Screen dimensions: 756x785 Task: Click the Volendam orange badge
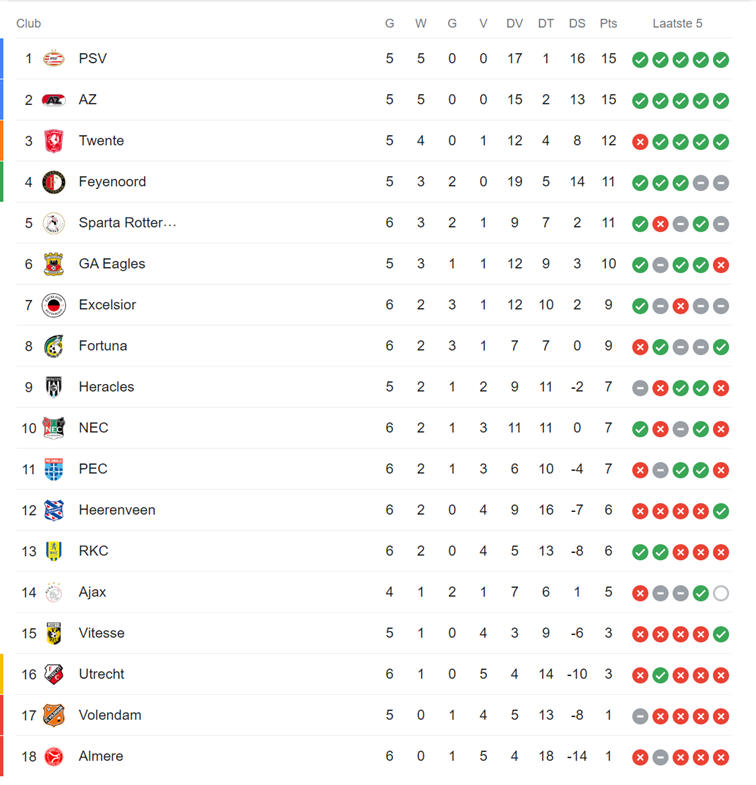(54, 715)
